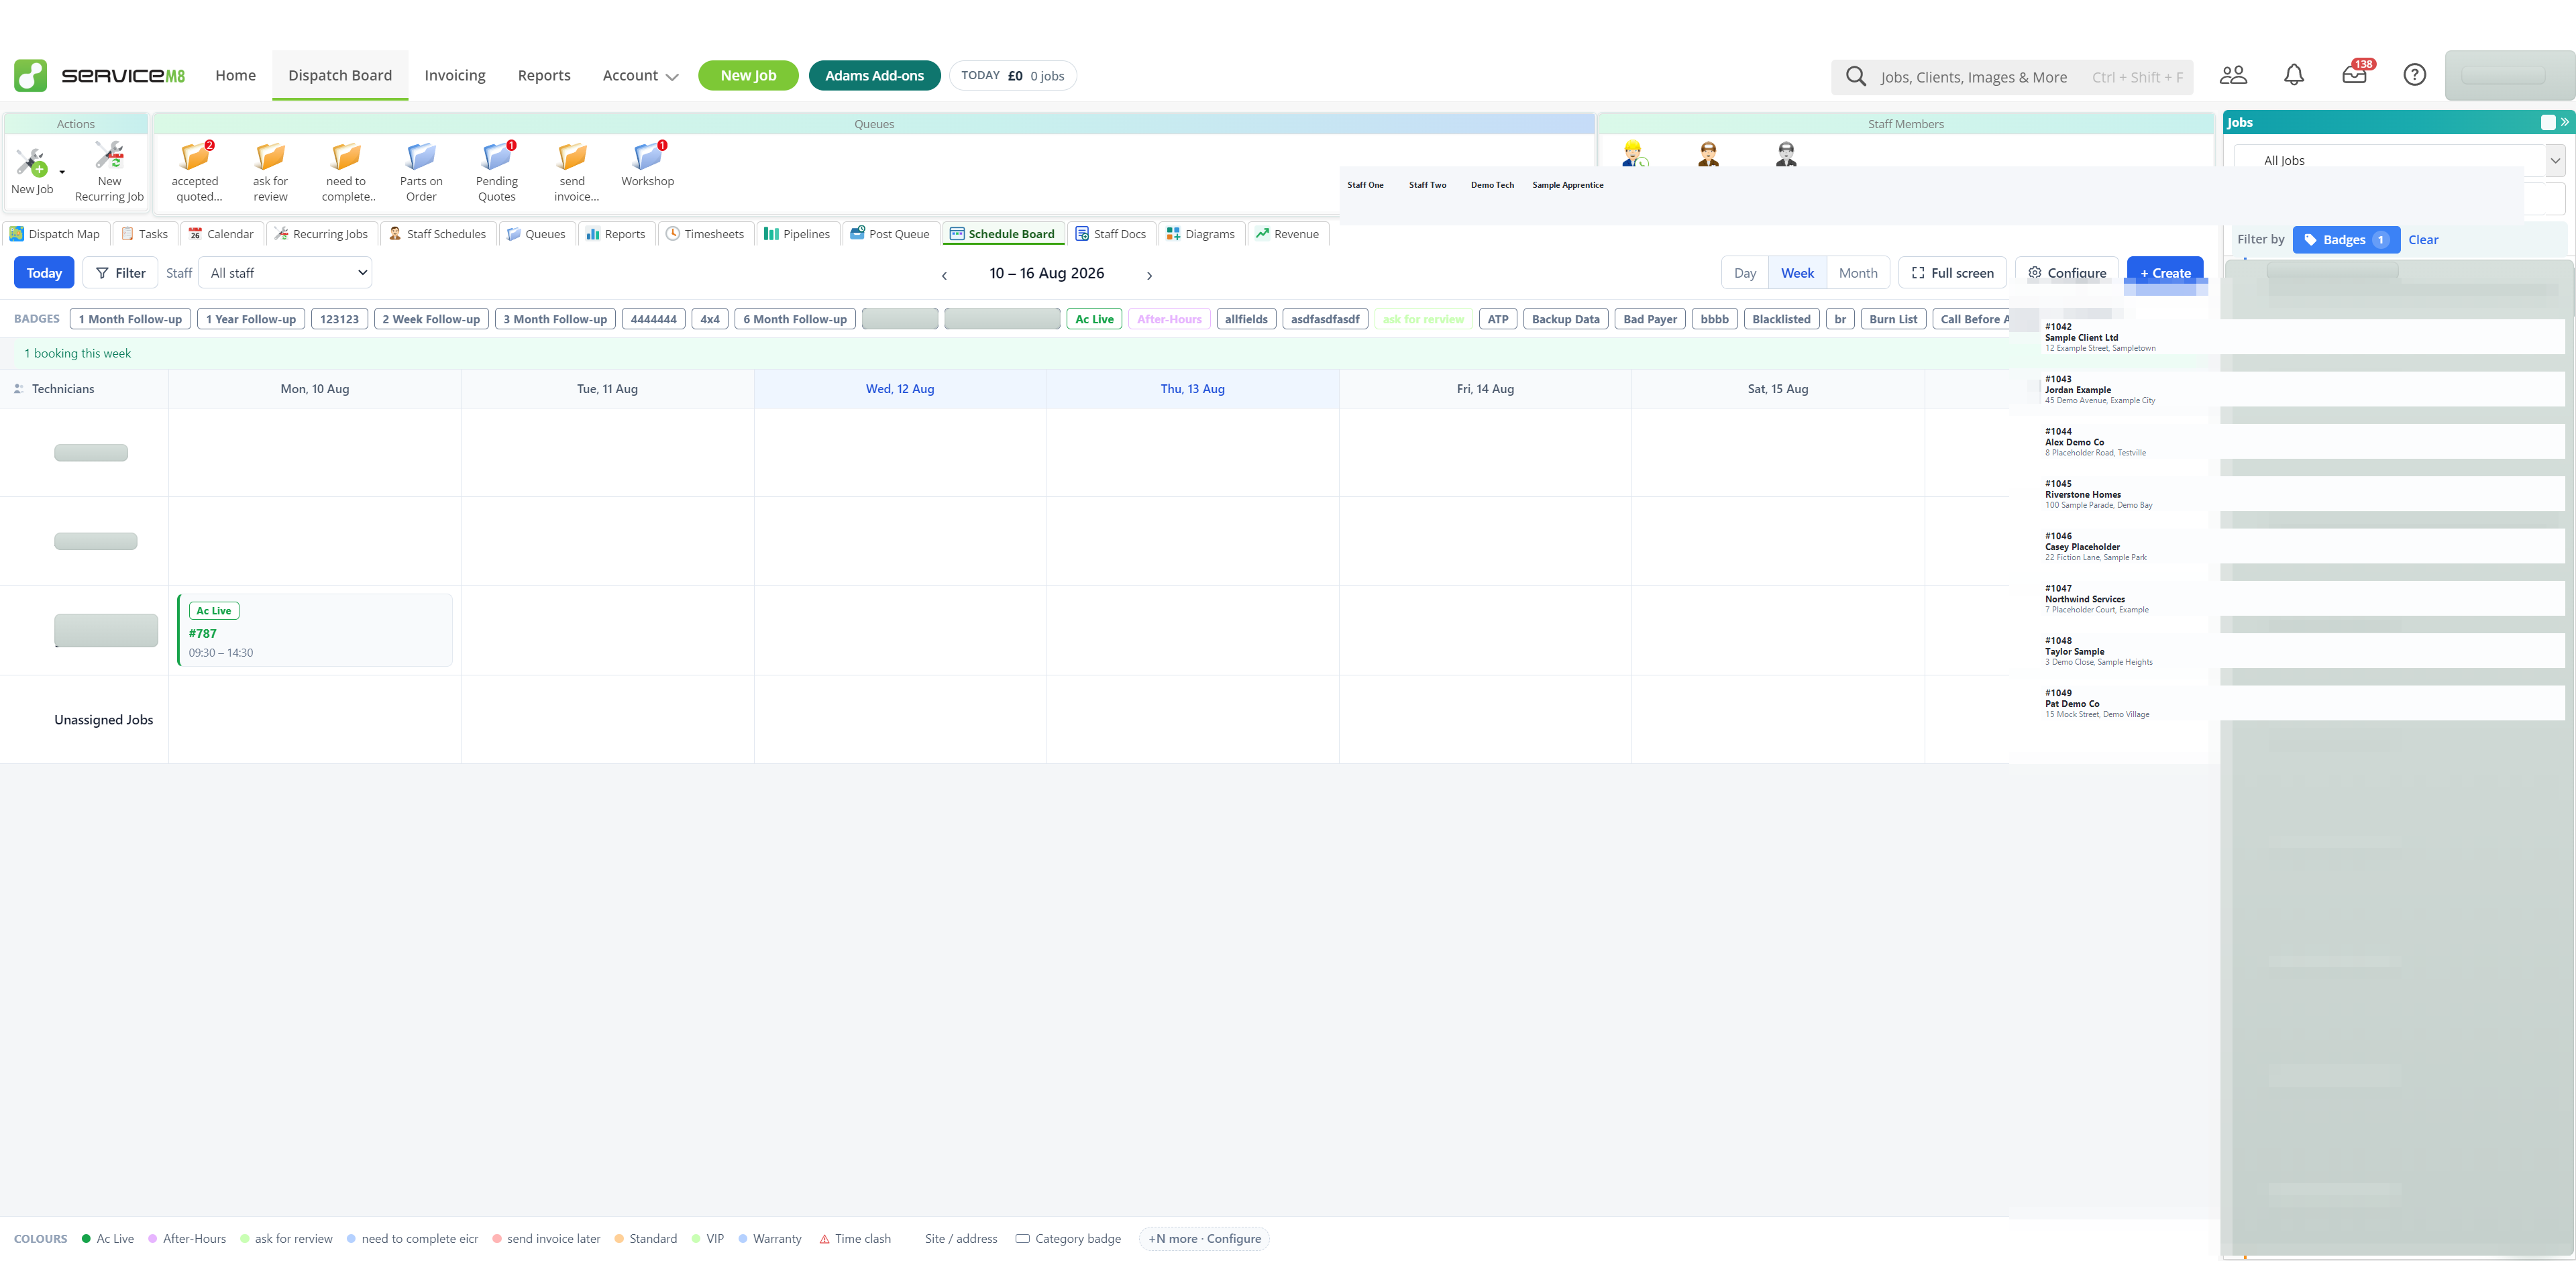Toggle the Blacklisted badge filter
Viewport: 2576px width, 1261px height.
coord(1781,319)
